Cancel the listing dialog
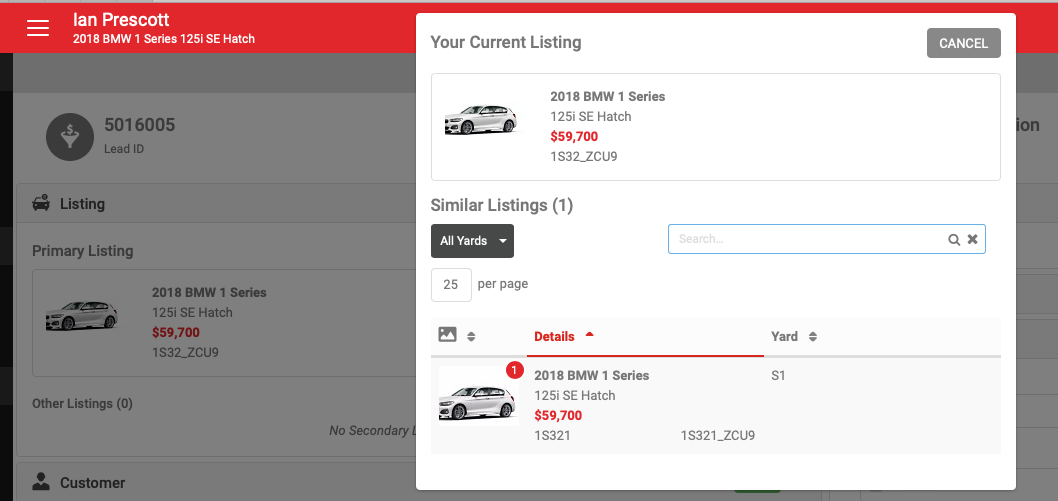The width and height of the screenshot is (1058, 501). pos(964,43)
